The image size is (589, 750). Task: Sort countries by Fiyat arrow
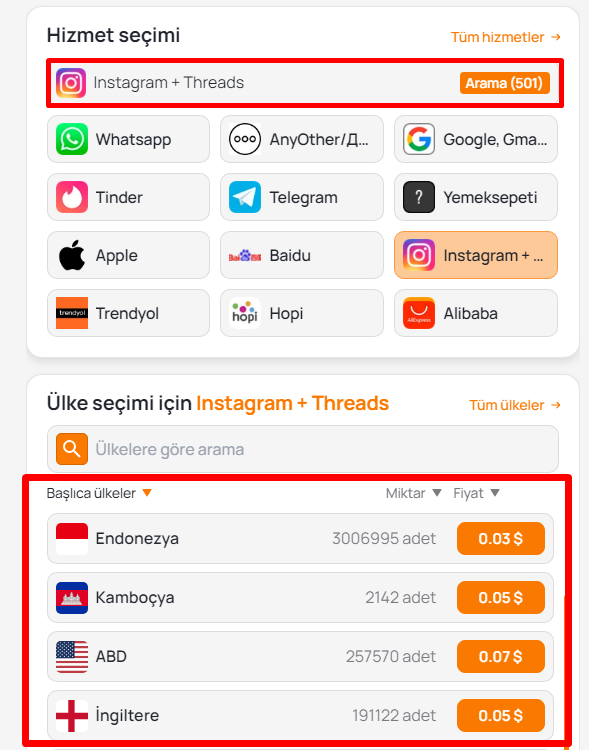[495, 493]
